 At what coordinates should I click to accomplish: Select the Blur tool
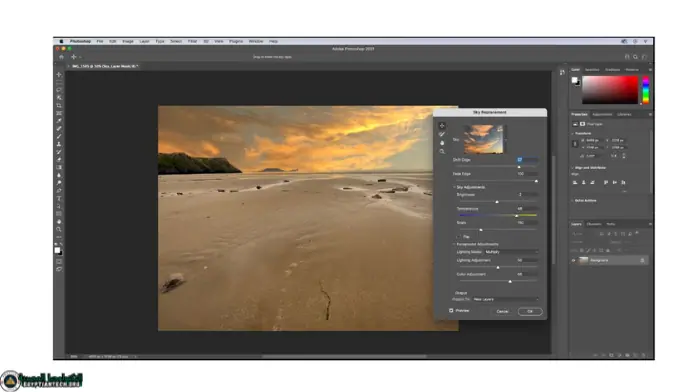point(59,175)
